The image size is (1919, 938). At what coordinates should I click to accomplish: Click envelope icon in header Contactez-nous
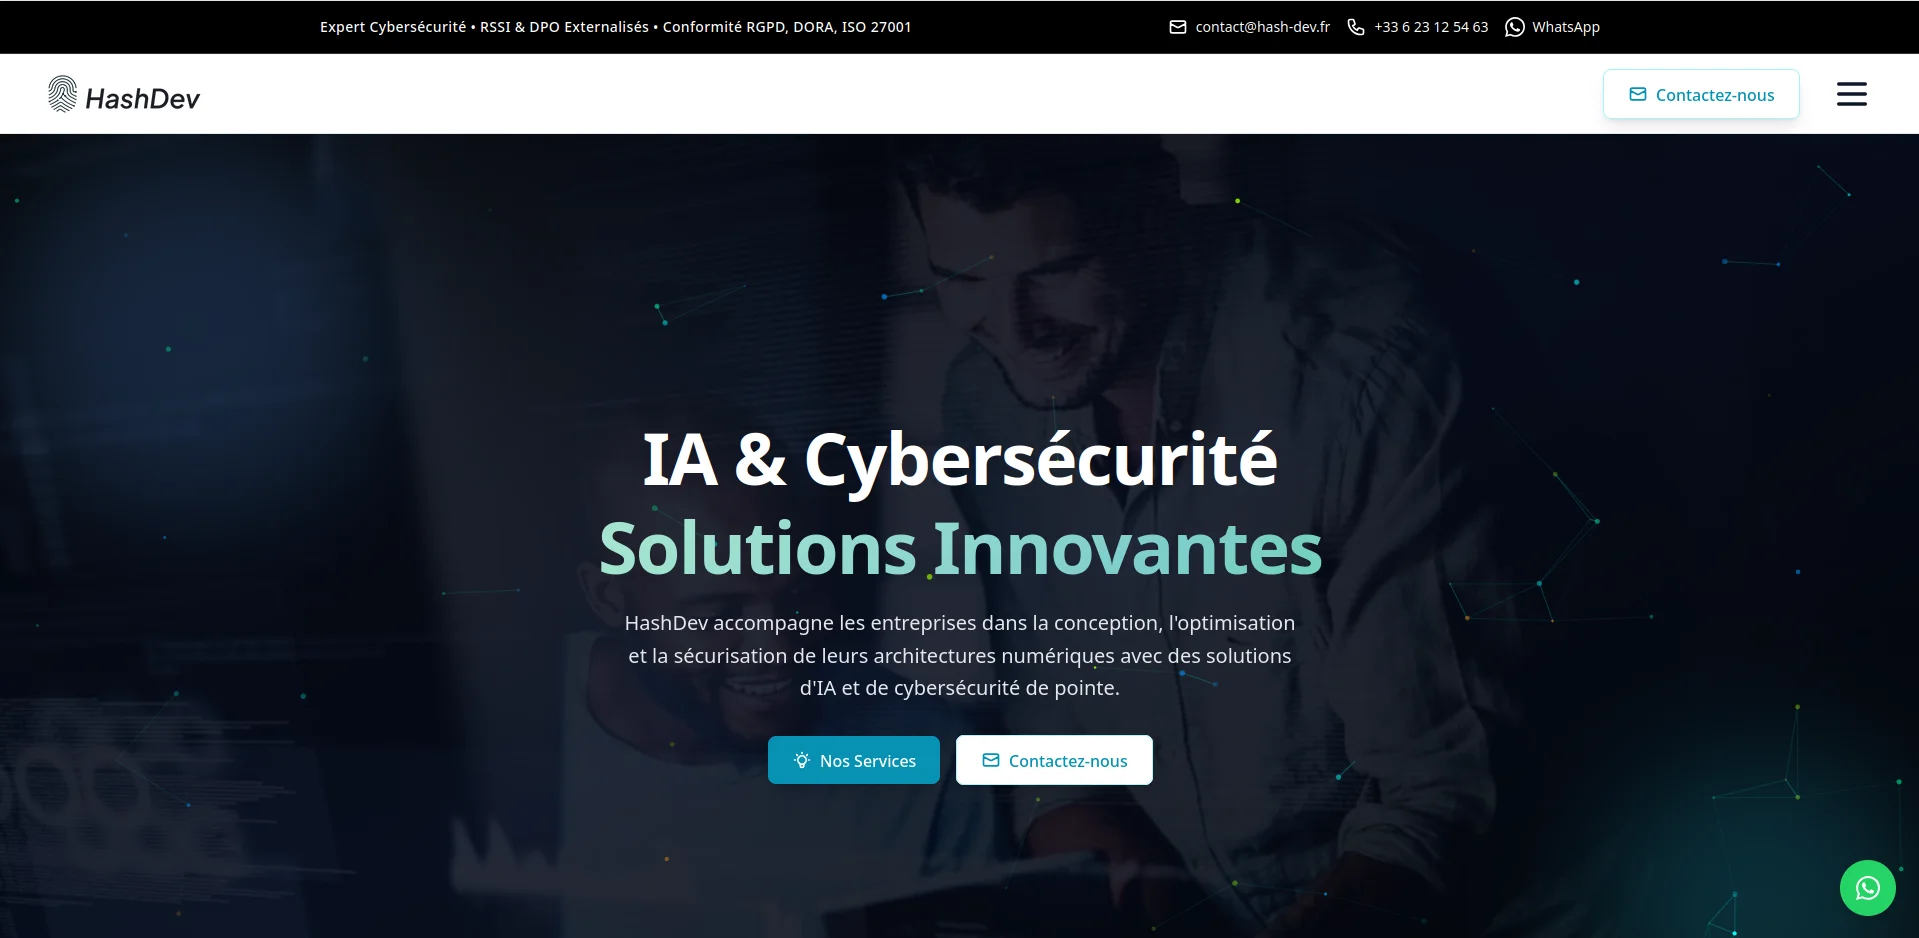tap(1638, 94)
